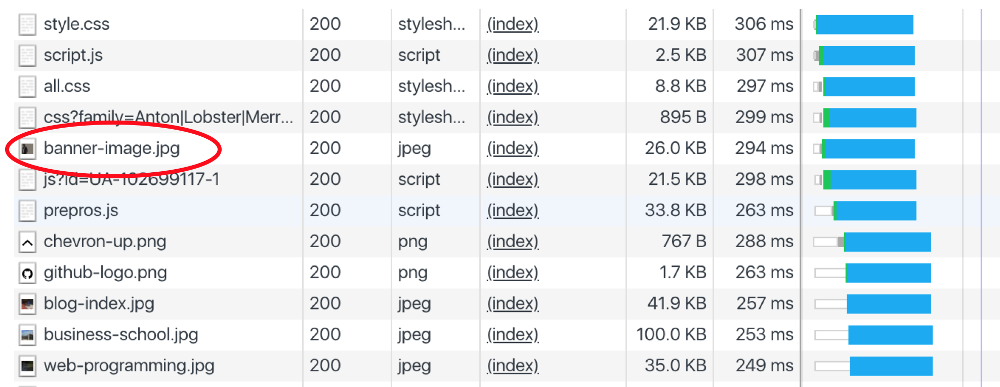Screen dimensions: 1000x387
Task: Click the 21.9 KB size of style.css
Action: pos(677,25)
